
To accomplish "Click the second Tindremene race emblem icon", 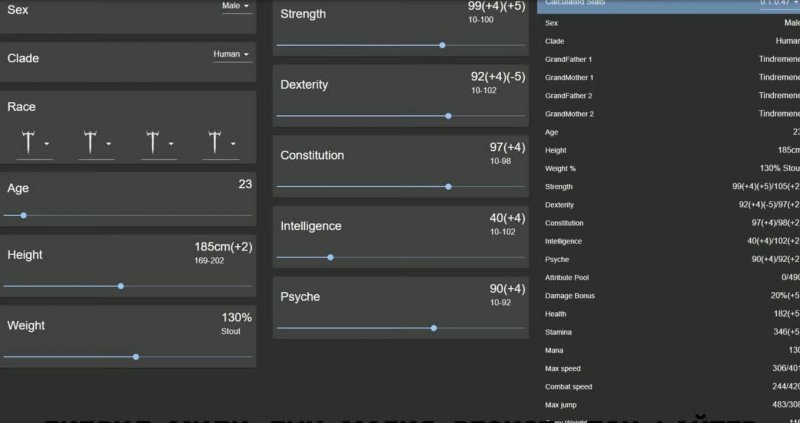I will (x=90, y=142).
